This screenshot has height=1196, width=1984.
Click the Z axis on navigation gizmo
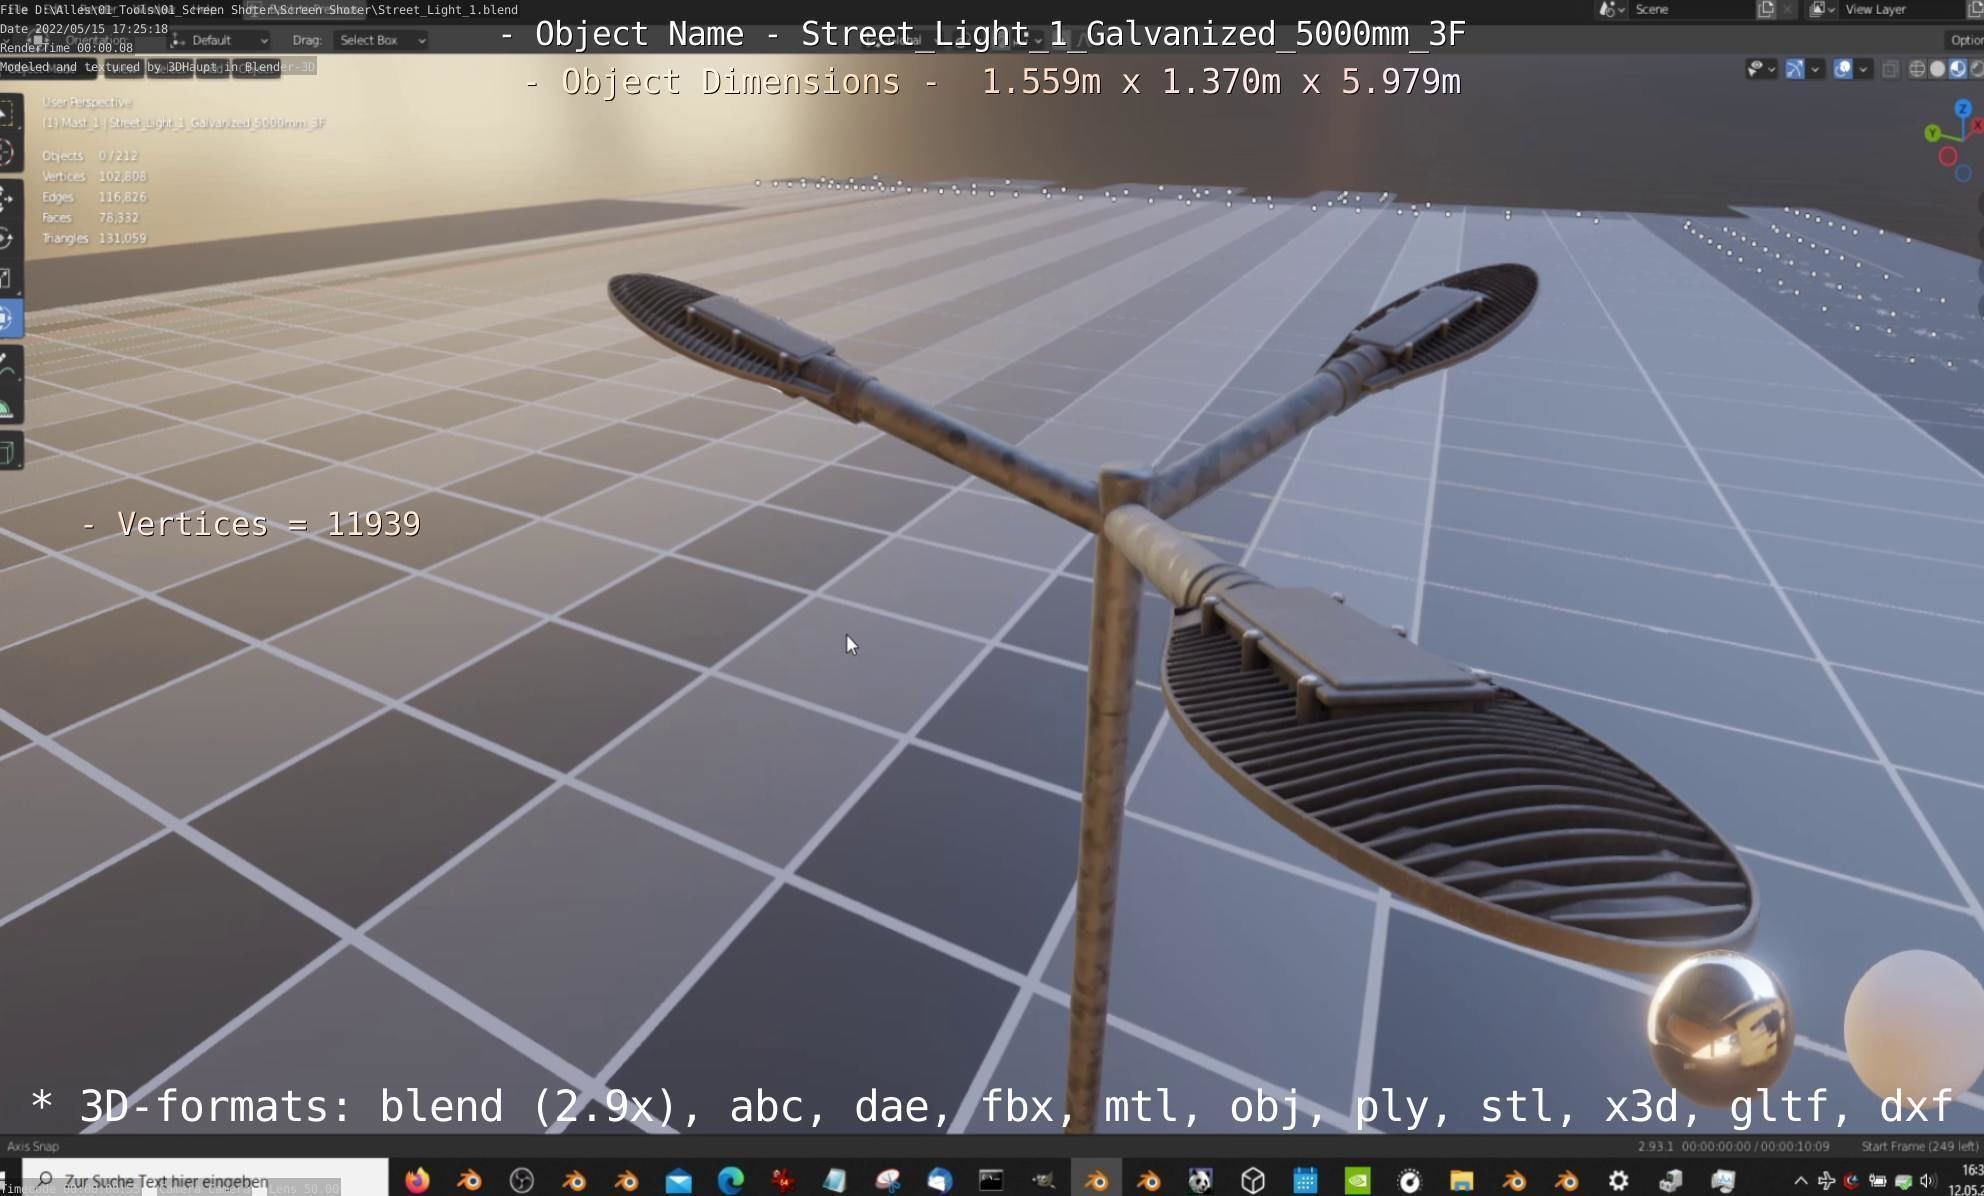[1962, 108]
